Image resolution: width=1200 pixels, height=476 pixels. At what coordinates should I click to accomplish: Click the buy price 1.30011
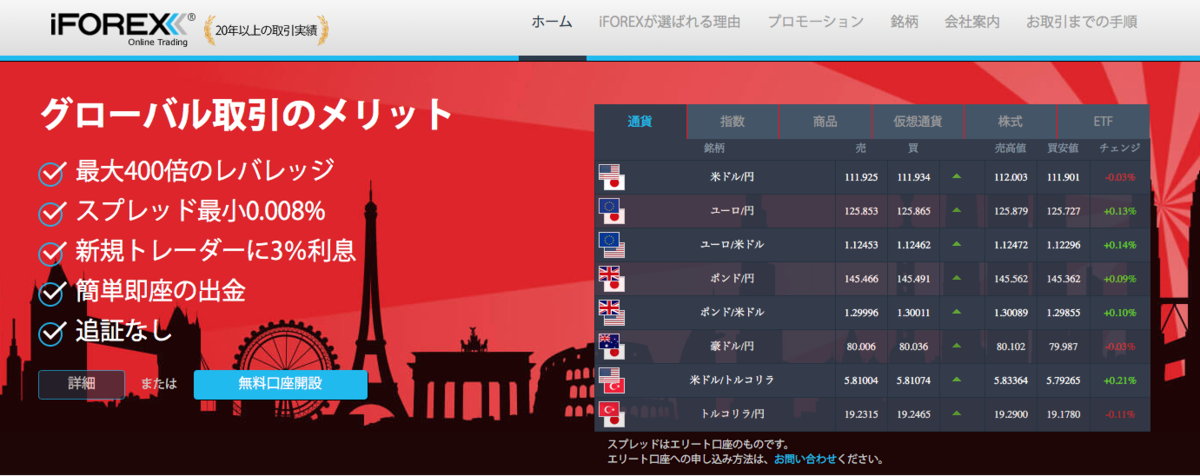(x=914, y=312)
